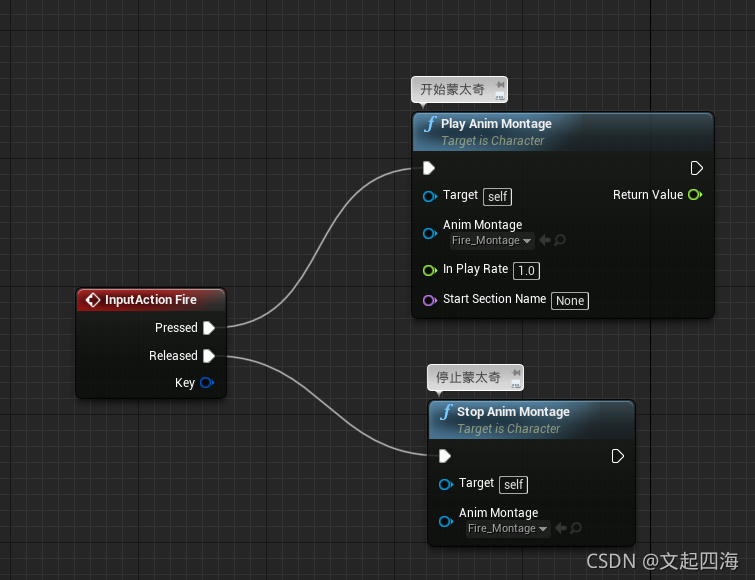Viewport: 755px width, 580px height.
Task: Click function icon on Play Anim Montage header
Action: [430, 124]
